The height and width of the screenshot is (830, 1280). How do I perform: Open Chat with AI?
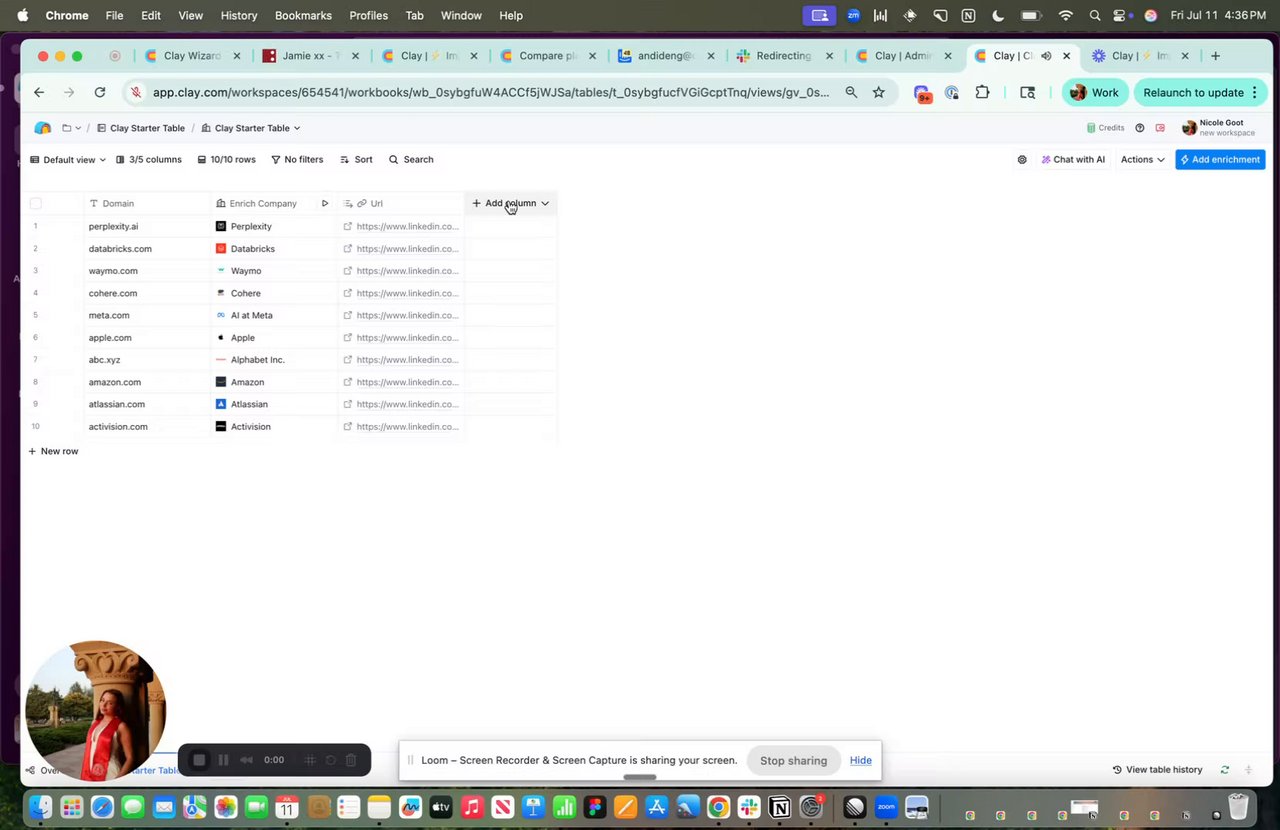pyautogui.click(x=1073, y=160)
